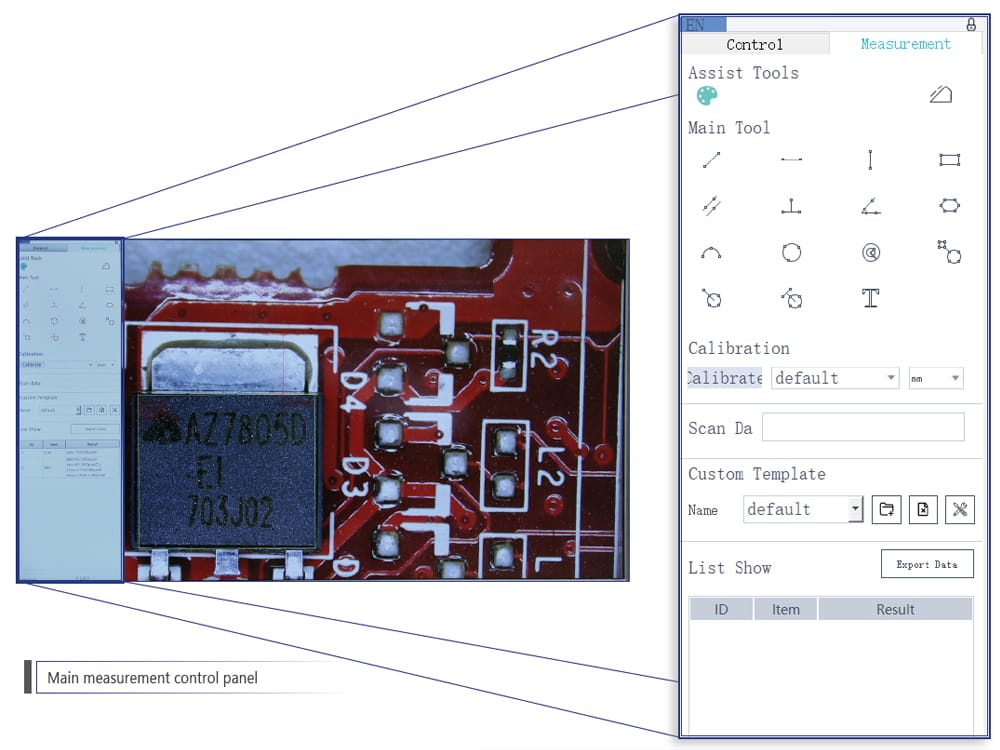Select the rectangle measurement tool in enlarged panel
Viewport: 1000px width, 750px height.
click(x=949, y=159)
